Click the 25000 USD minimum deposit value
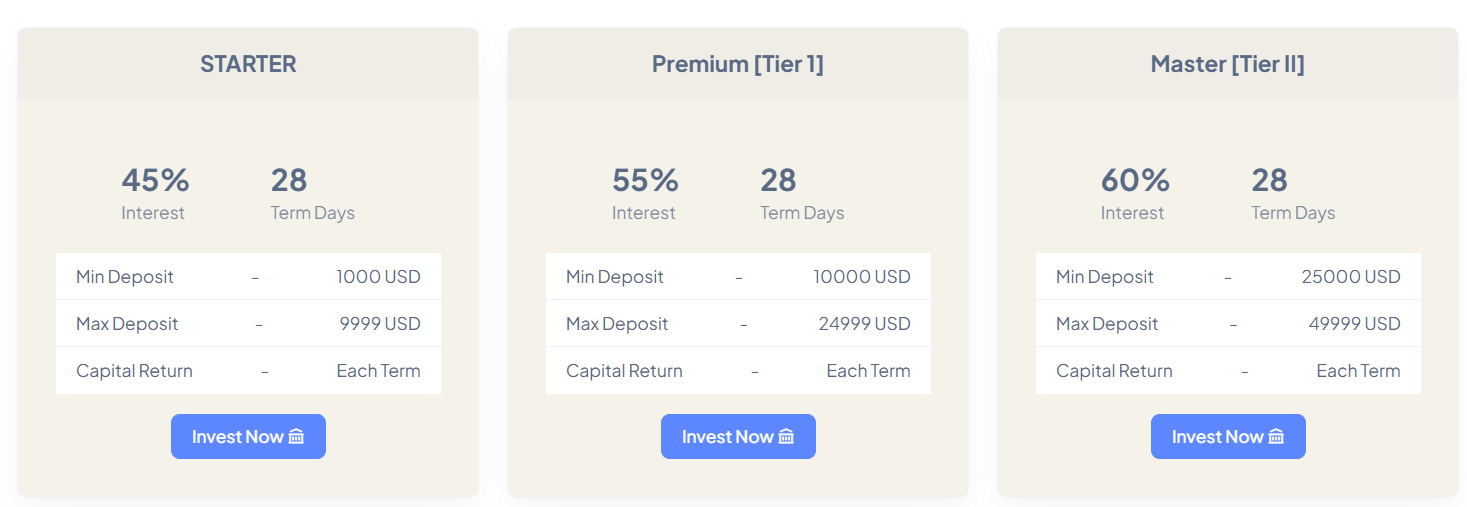Image resolution: width=1467 pixels, height=507 pixels. [x=1350, y=277]
